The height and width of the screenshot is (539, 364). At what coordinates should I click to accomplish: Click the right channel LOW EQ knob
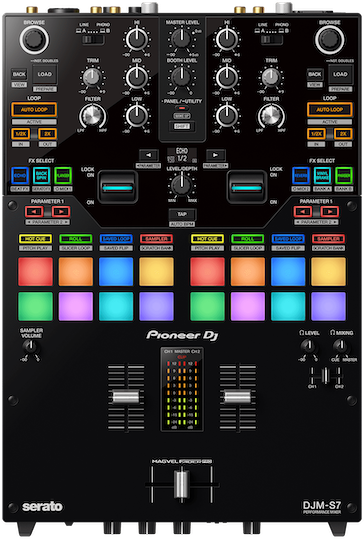click(x=227, y=115)
